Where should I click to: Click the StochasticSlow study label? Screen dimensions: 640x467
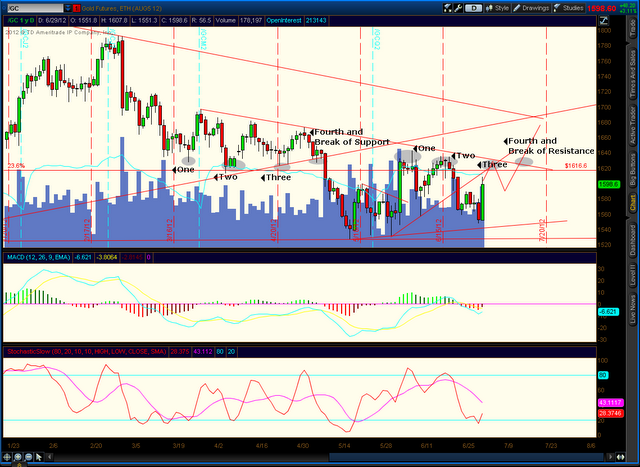[x=87, y=351]
